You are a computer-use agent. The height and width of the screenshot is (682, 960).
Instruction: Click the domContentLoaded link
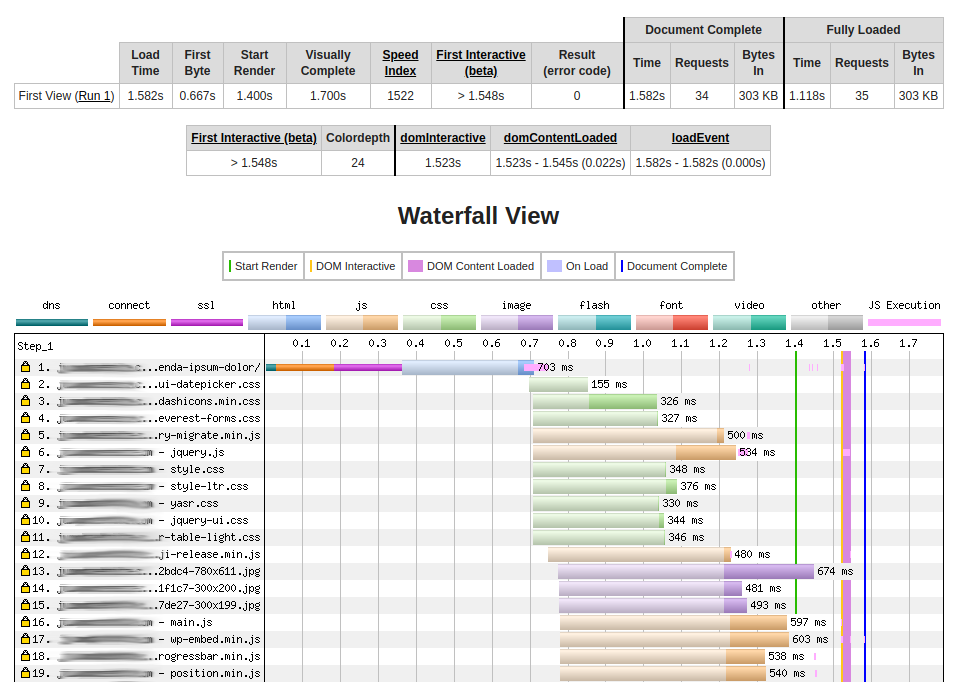560,137
